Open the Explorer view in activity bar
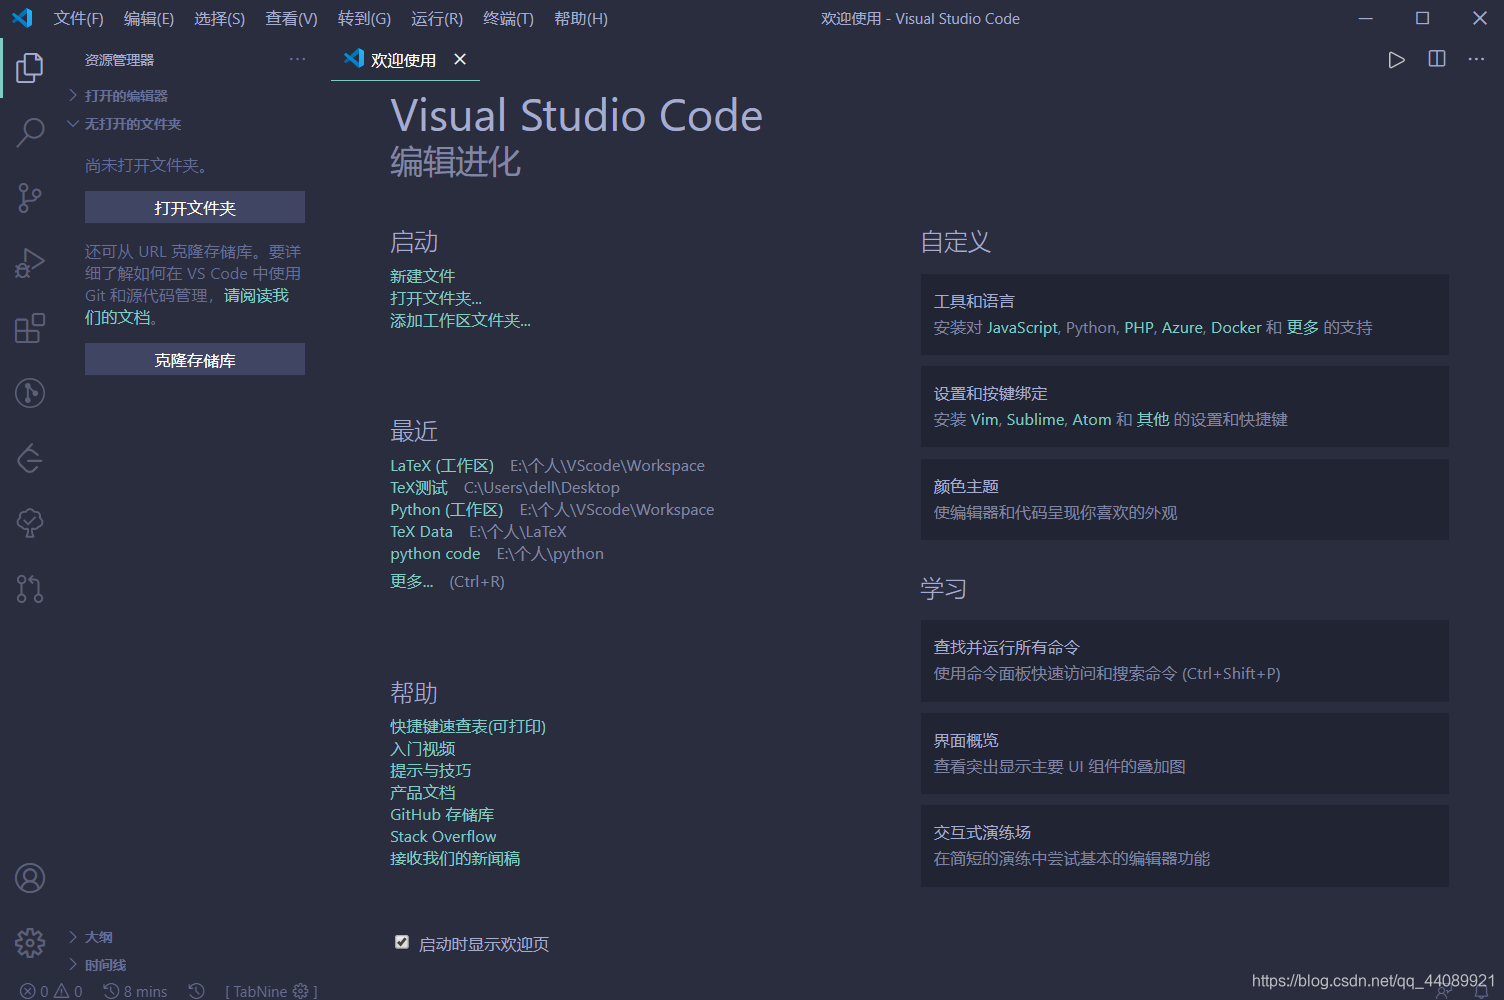The height and width of the screenshot is (1000, 1504). tap(30, 67)
